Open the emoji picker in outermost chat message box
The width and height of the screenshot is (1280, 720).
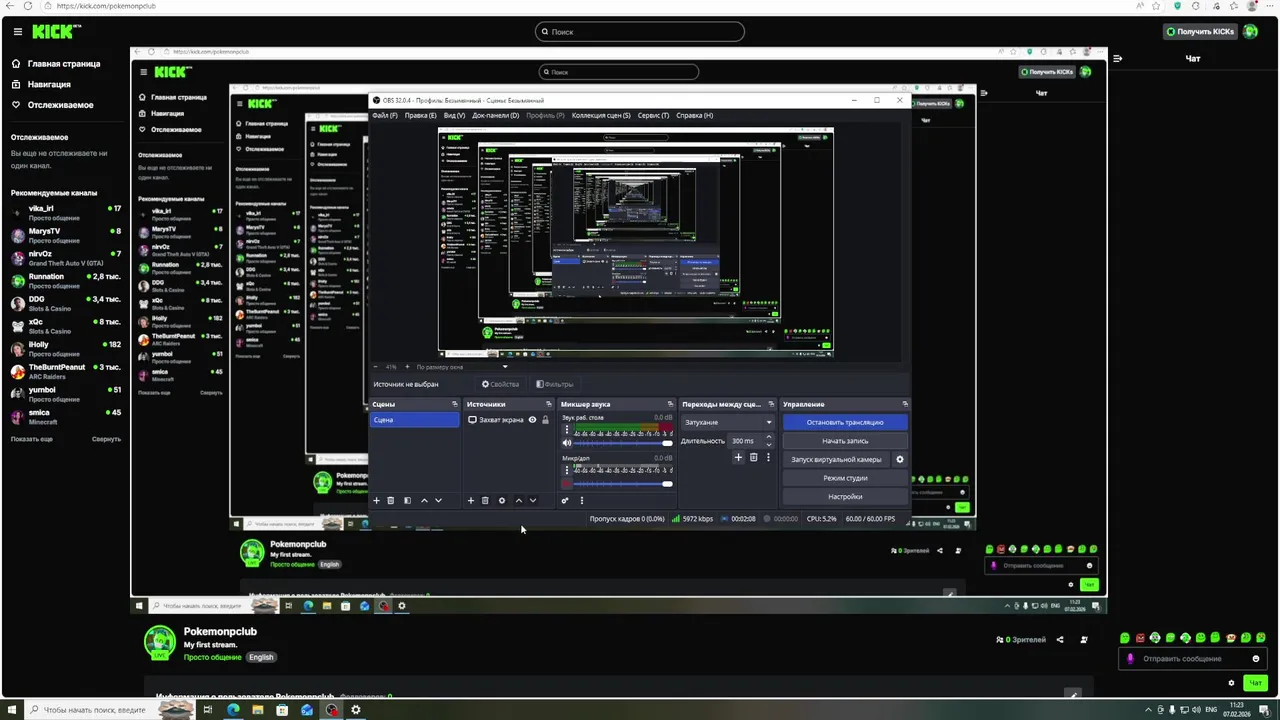pyautogui.click(x=1256, y=659)
